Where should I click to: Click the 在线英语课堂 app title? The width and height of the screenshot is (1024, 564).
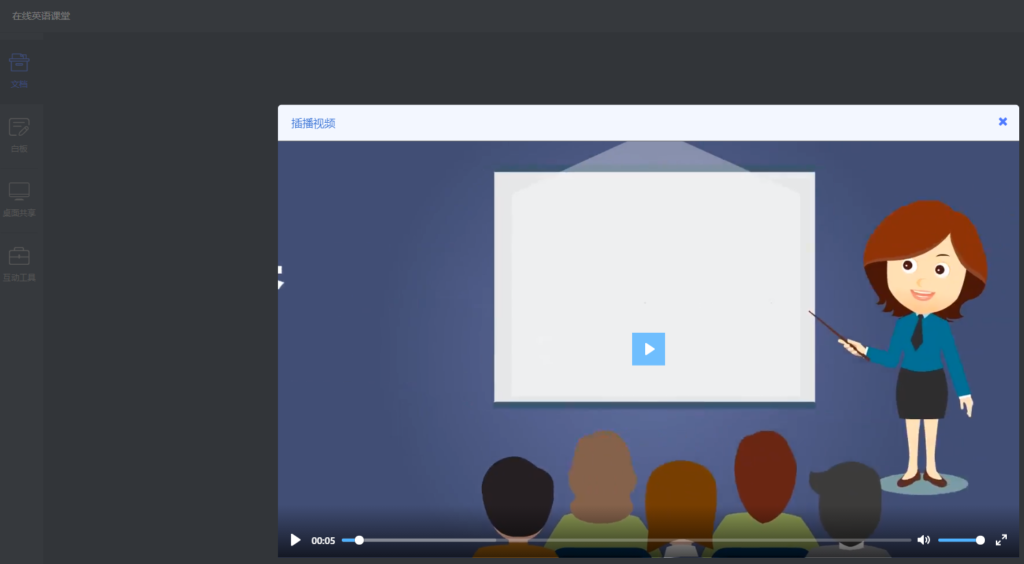coord(41,16)
